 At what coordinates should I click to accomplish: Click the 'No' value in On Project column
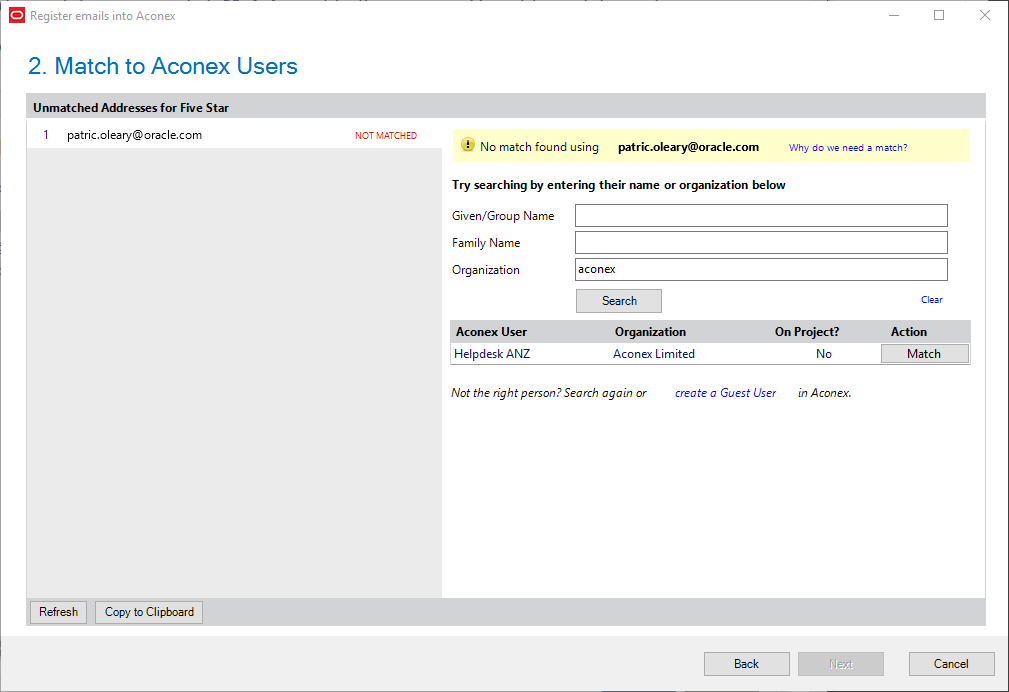[x=824, y=354]
